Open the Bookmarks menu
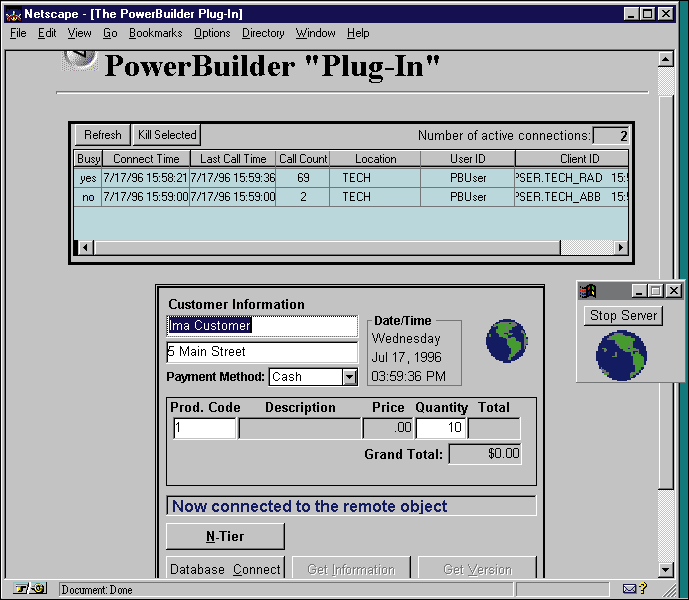The height and width of the screenshot is (600, 689). [x=156, y=33]
